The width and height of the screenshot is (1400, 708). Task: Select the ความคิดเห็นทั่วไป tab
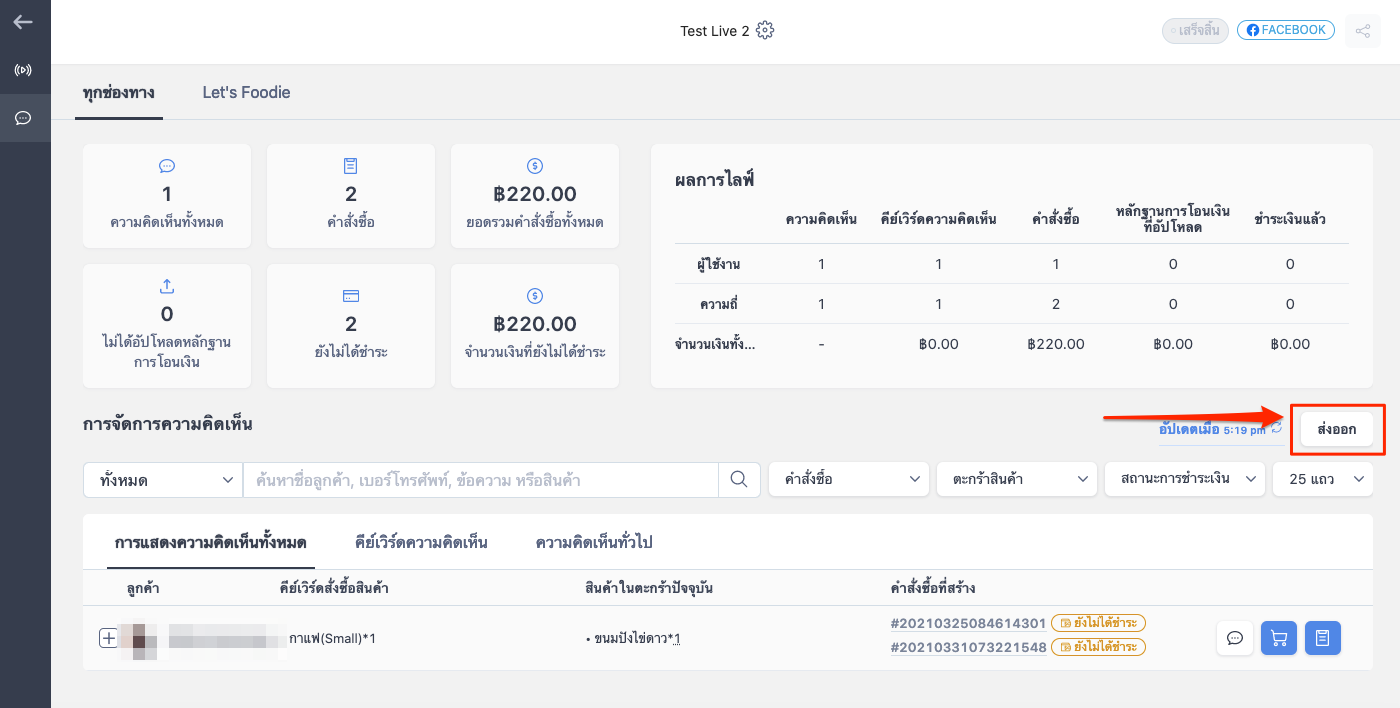(594, 542)
